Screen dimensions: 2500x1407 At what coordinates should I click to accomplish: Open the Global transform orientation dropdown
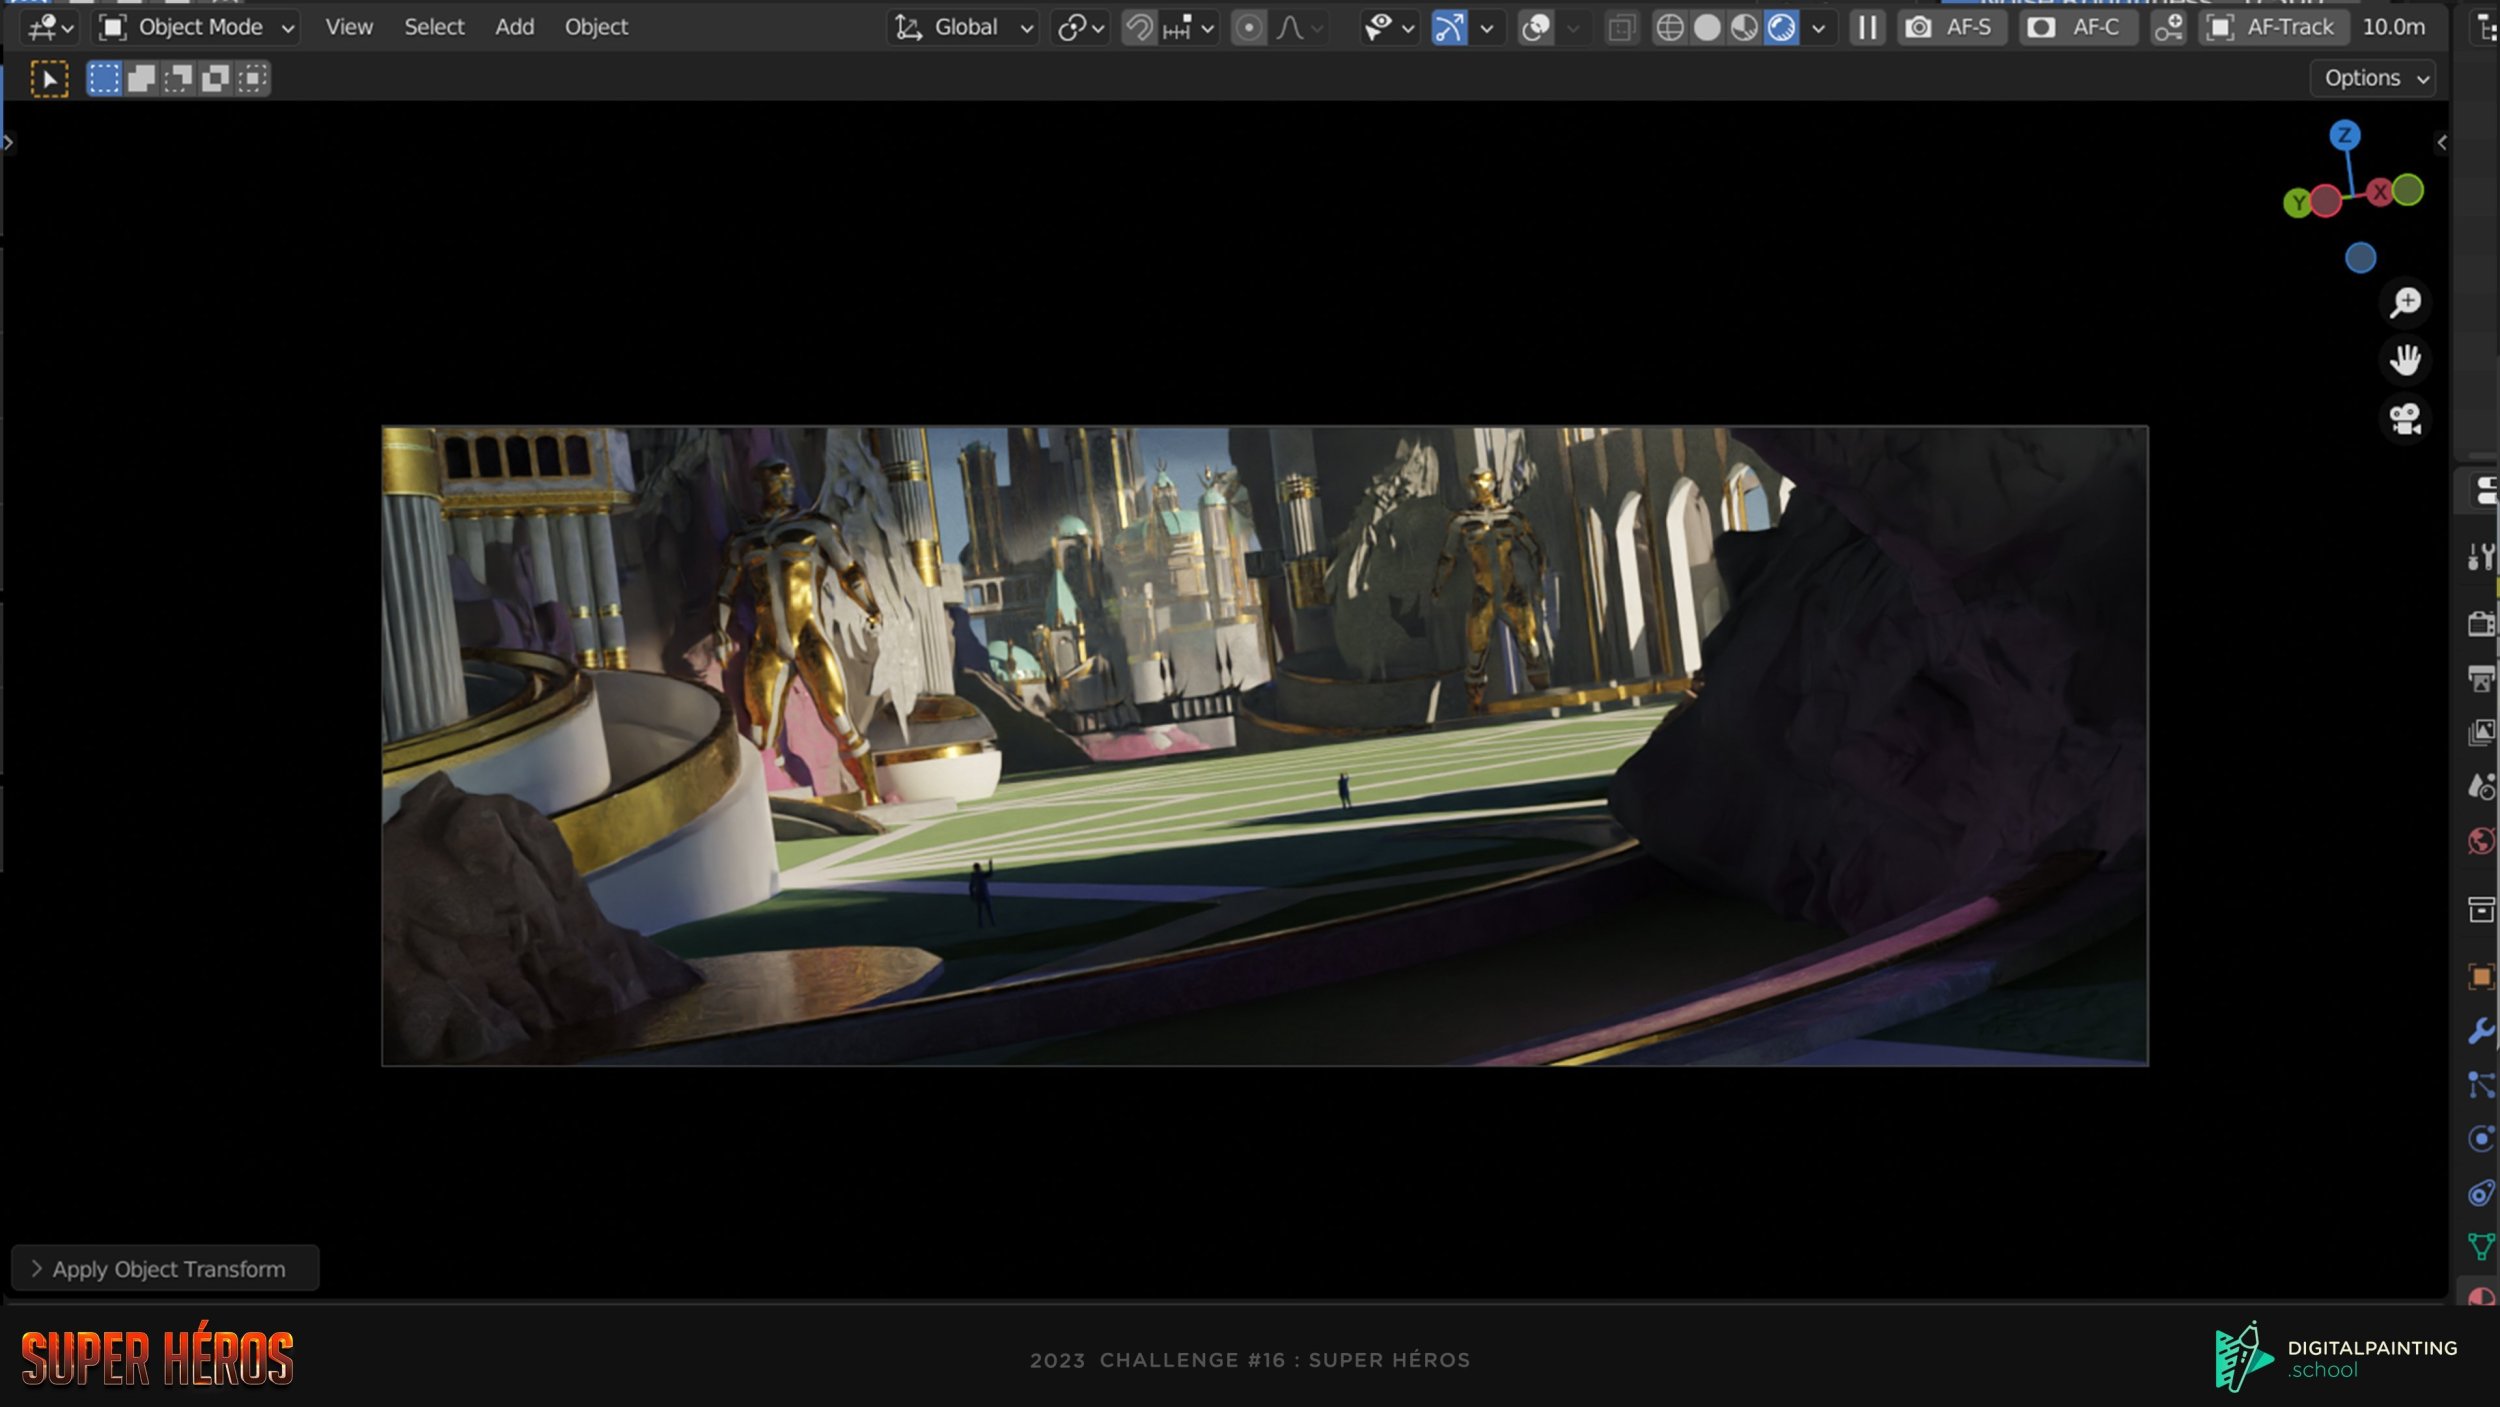pyautogui.click(x=962, y=27)
